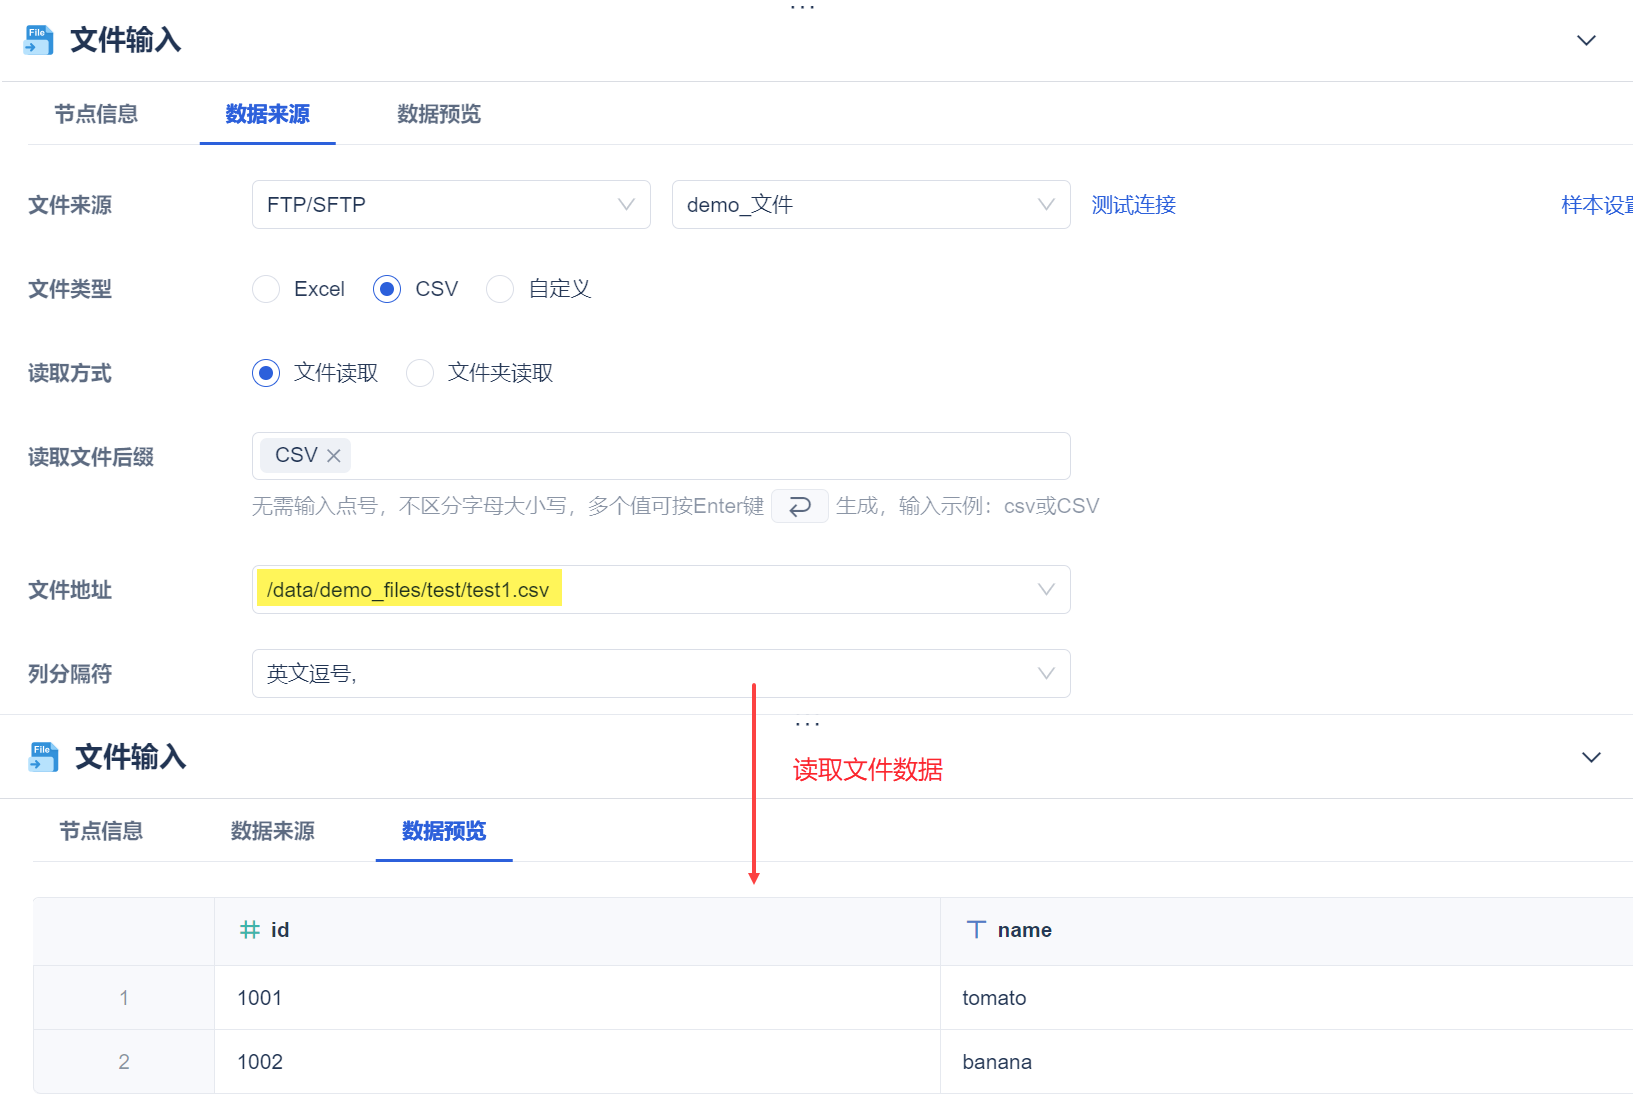
Task: Choose the 文件读取 read mode
Action: click(x=266, y=373)
